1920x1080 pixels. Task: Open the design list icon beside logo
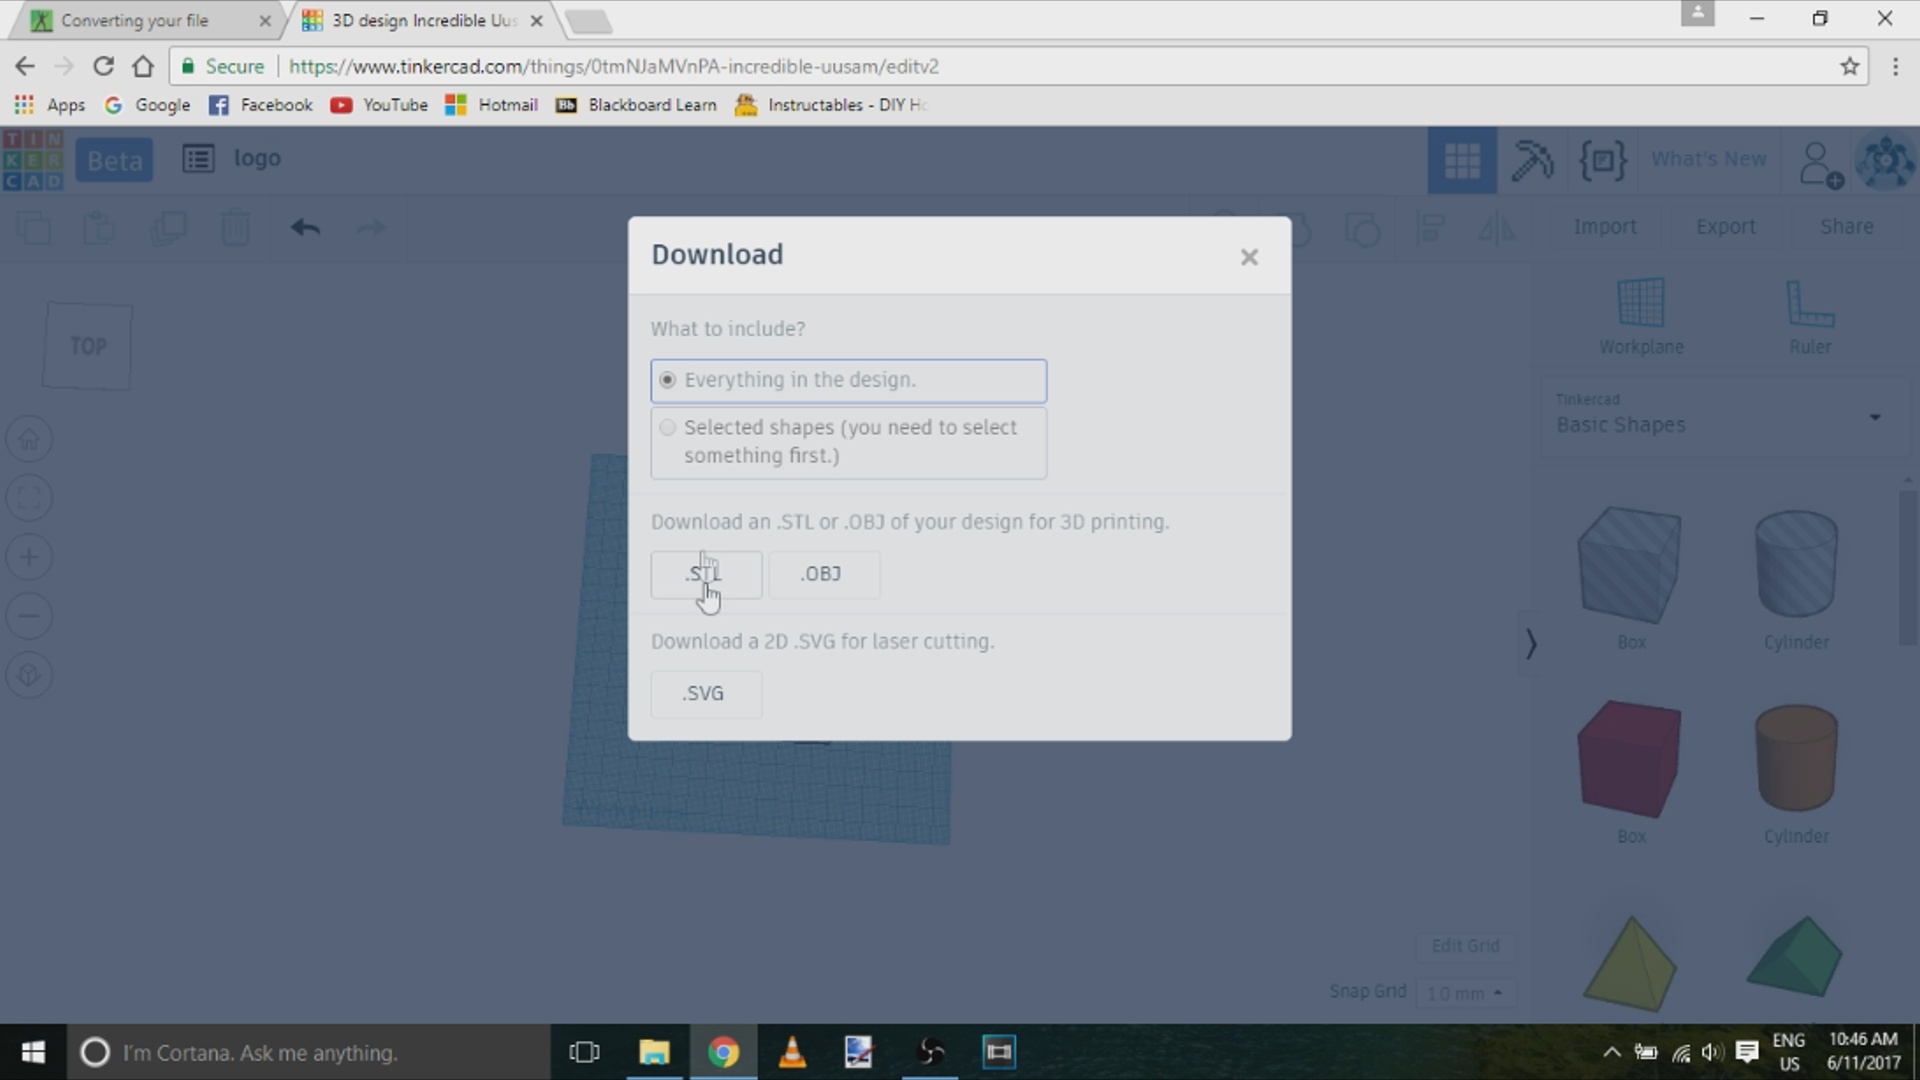coord(198,159)
